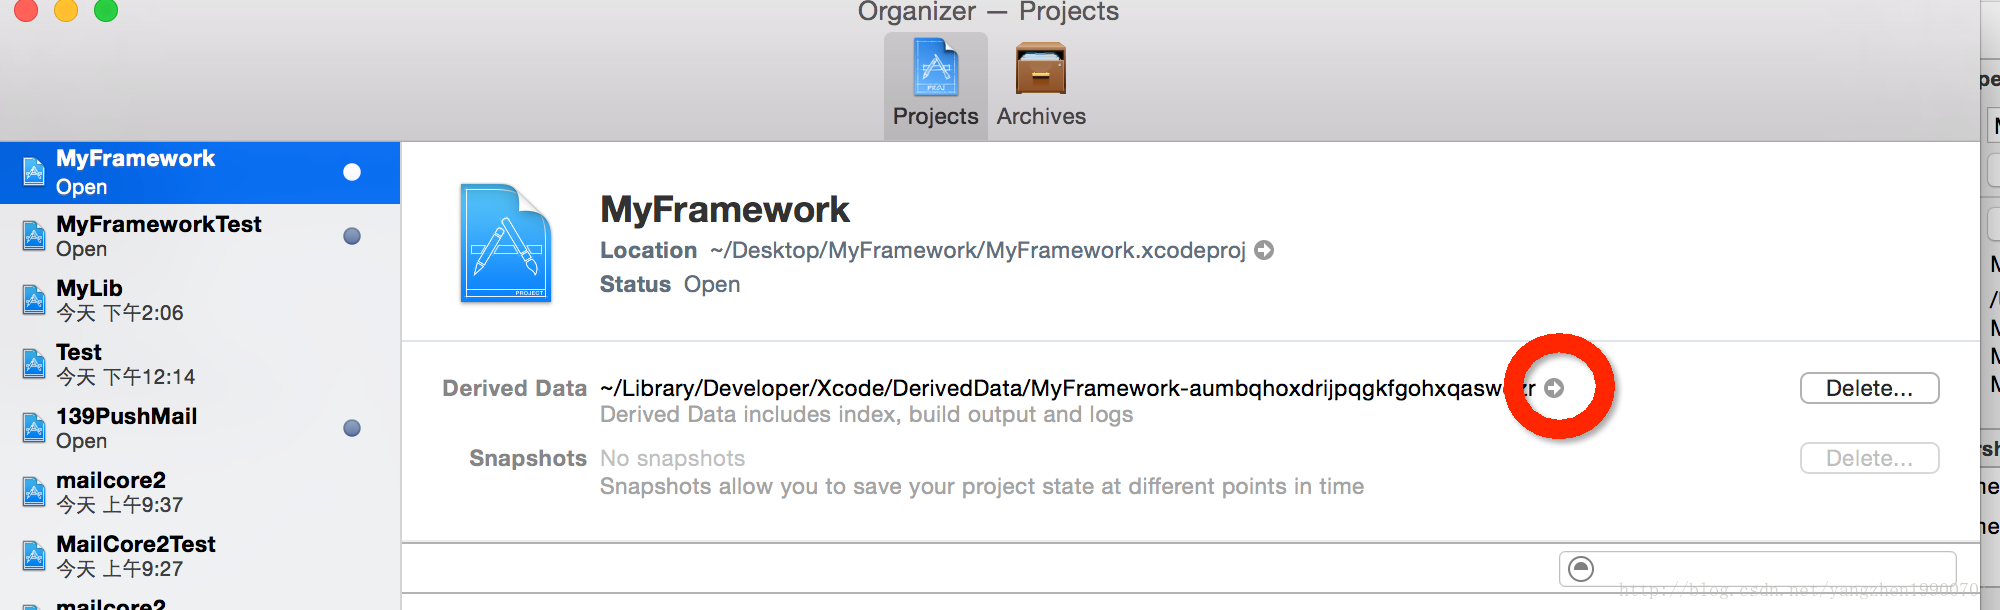2000x610 pixels.
Task: Select Test project in sidebar
Action: click(x=200, y=364)
